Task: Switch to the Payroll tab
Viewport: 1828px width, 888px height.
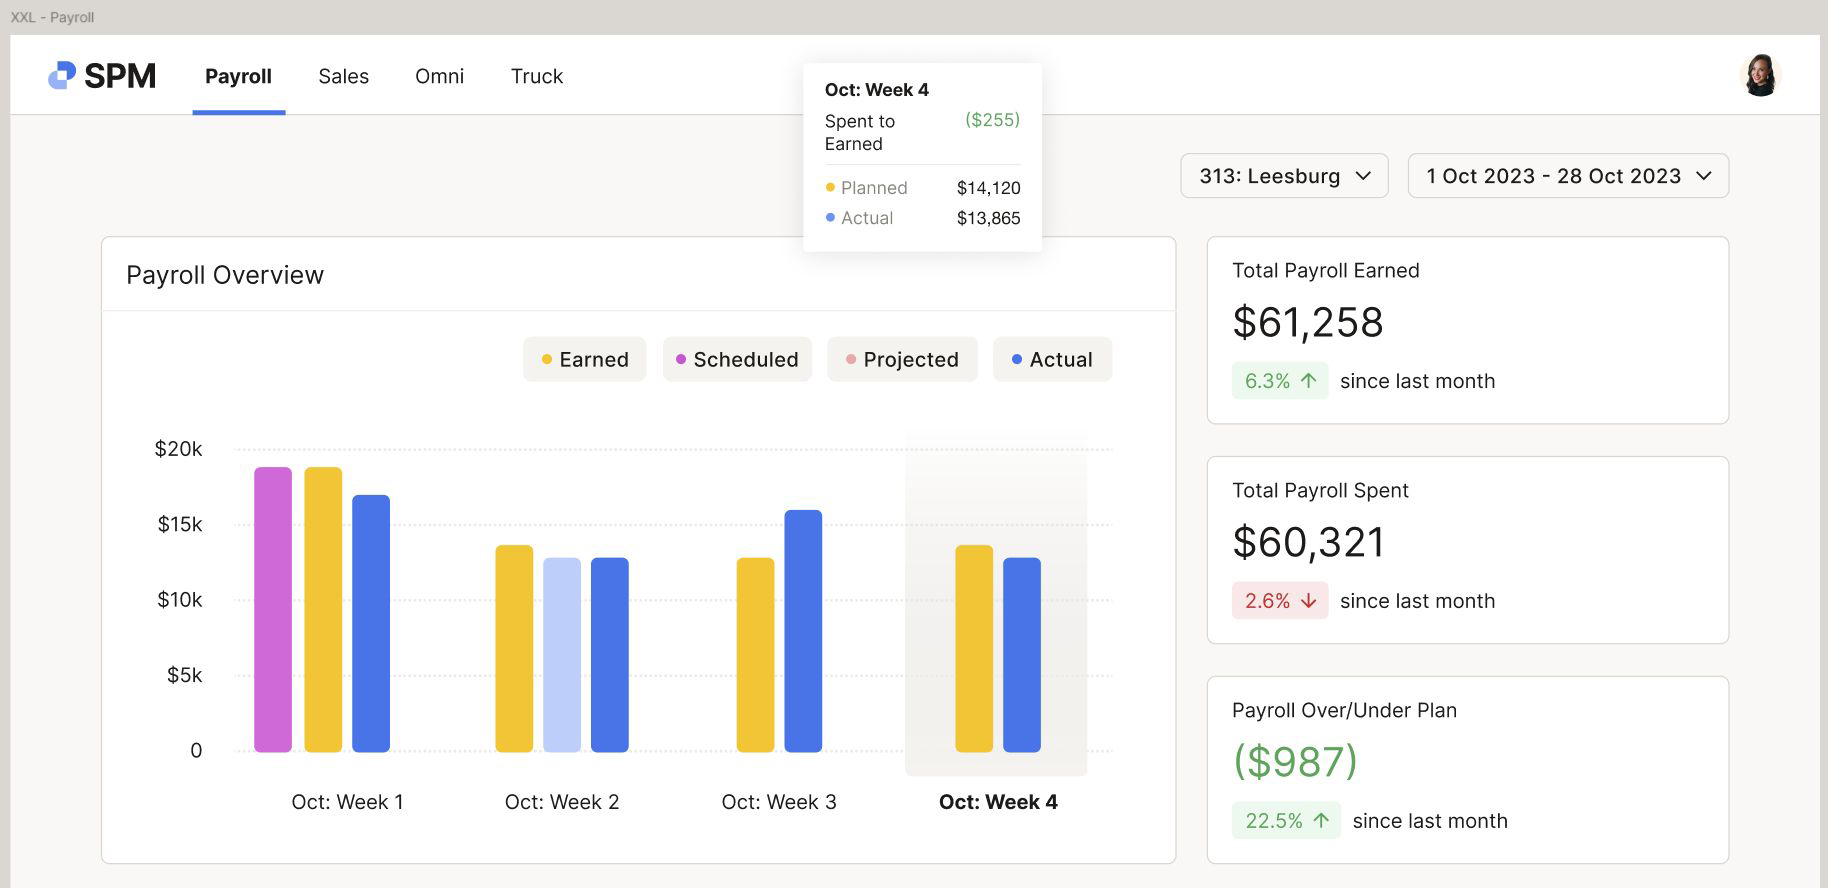Action: click(x=238, y=76)
